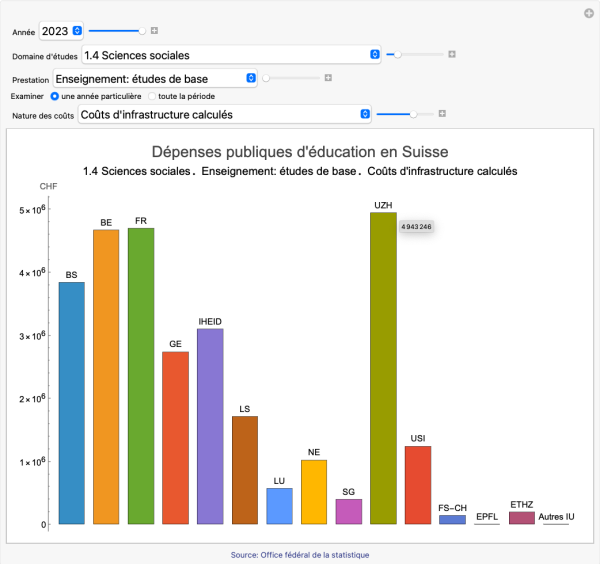The image size is (600, 564).
Task: Expand Année slider controls plus icon
Action: point(154,32)
